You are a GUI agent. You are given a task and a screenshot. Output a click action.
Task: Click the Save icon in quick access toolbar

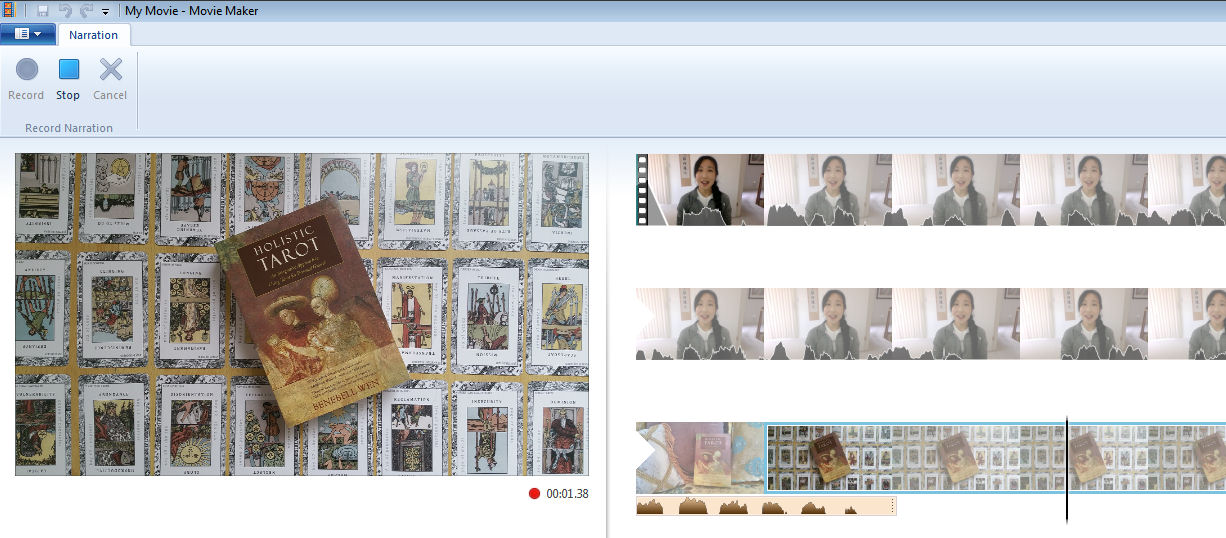[43, 11]
